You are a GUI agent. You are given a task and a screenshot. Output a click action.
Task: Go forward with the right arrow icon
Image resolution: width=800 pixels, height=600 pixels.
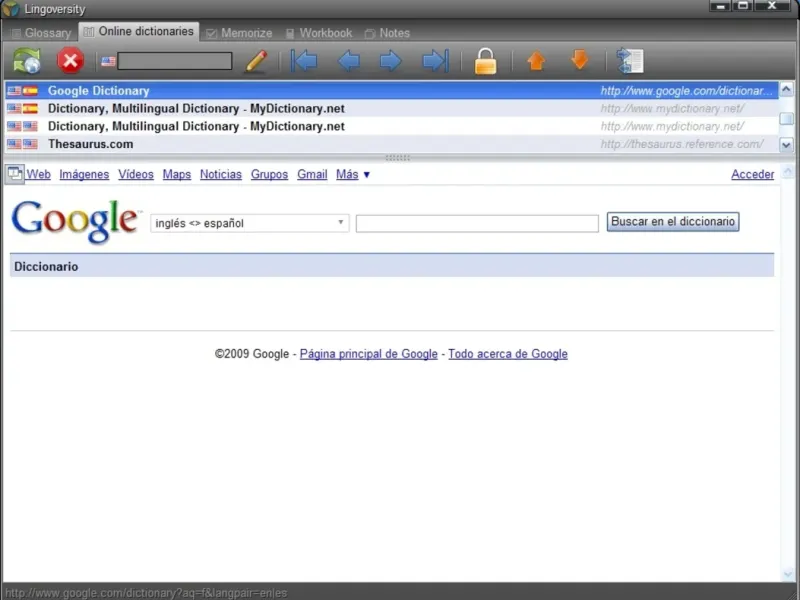(391, 61)
